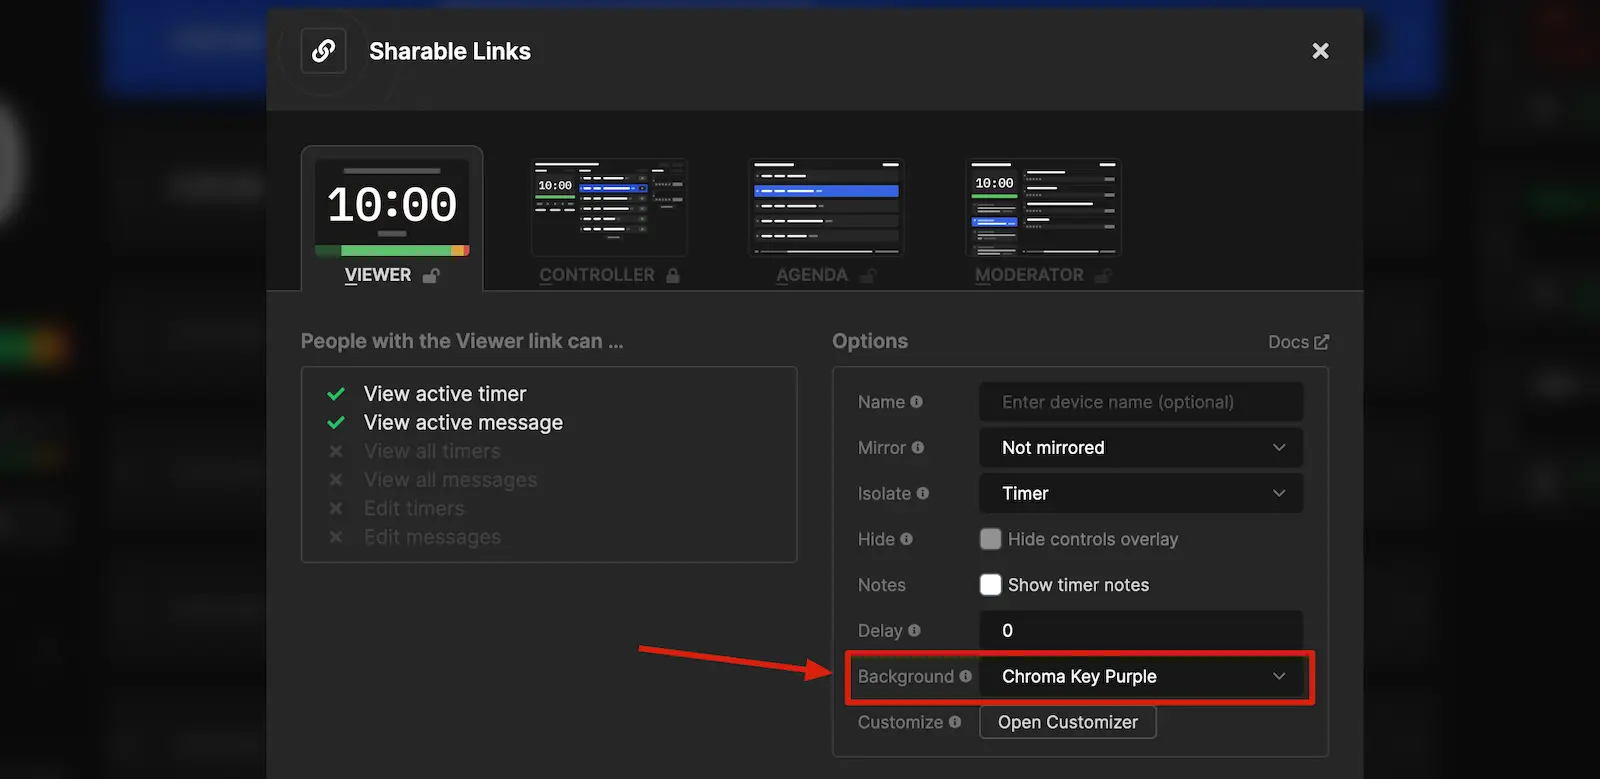Viewport: 1600px width, 779px height.
Task: Click the Open Customizer button
Action: click(x=1068, y=722)
